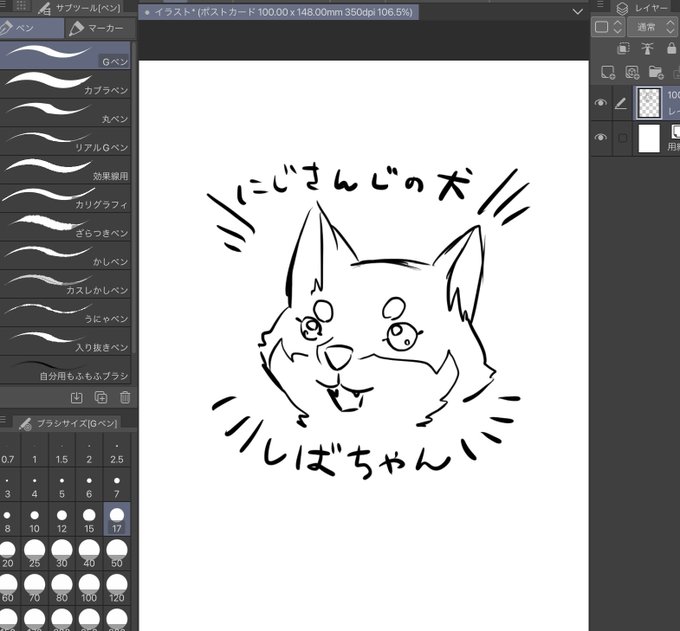Choose brush size 10
This screenshot has width=680, height=631.
pyautogui.click(x=35, y=520)
